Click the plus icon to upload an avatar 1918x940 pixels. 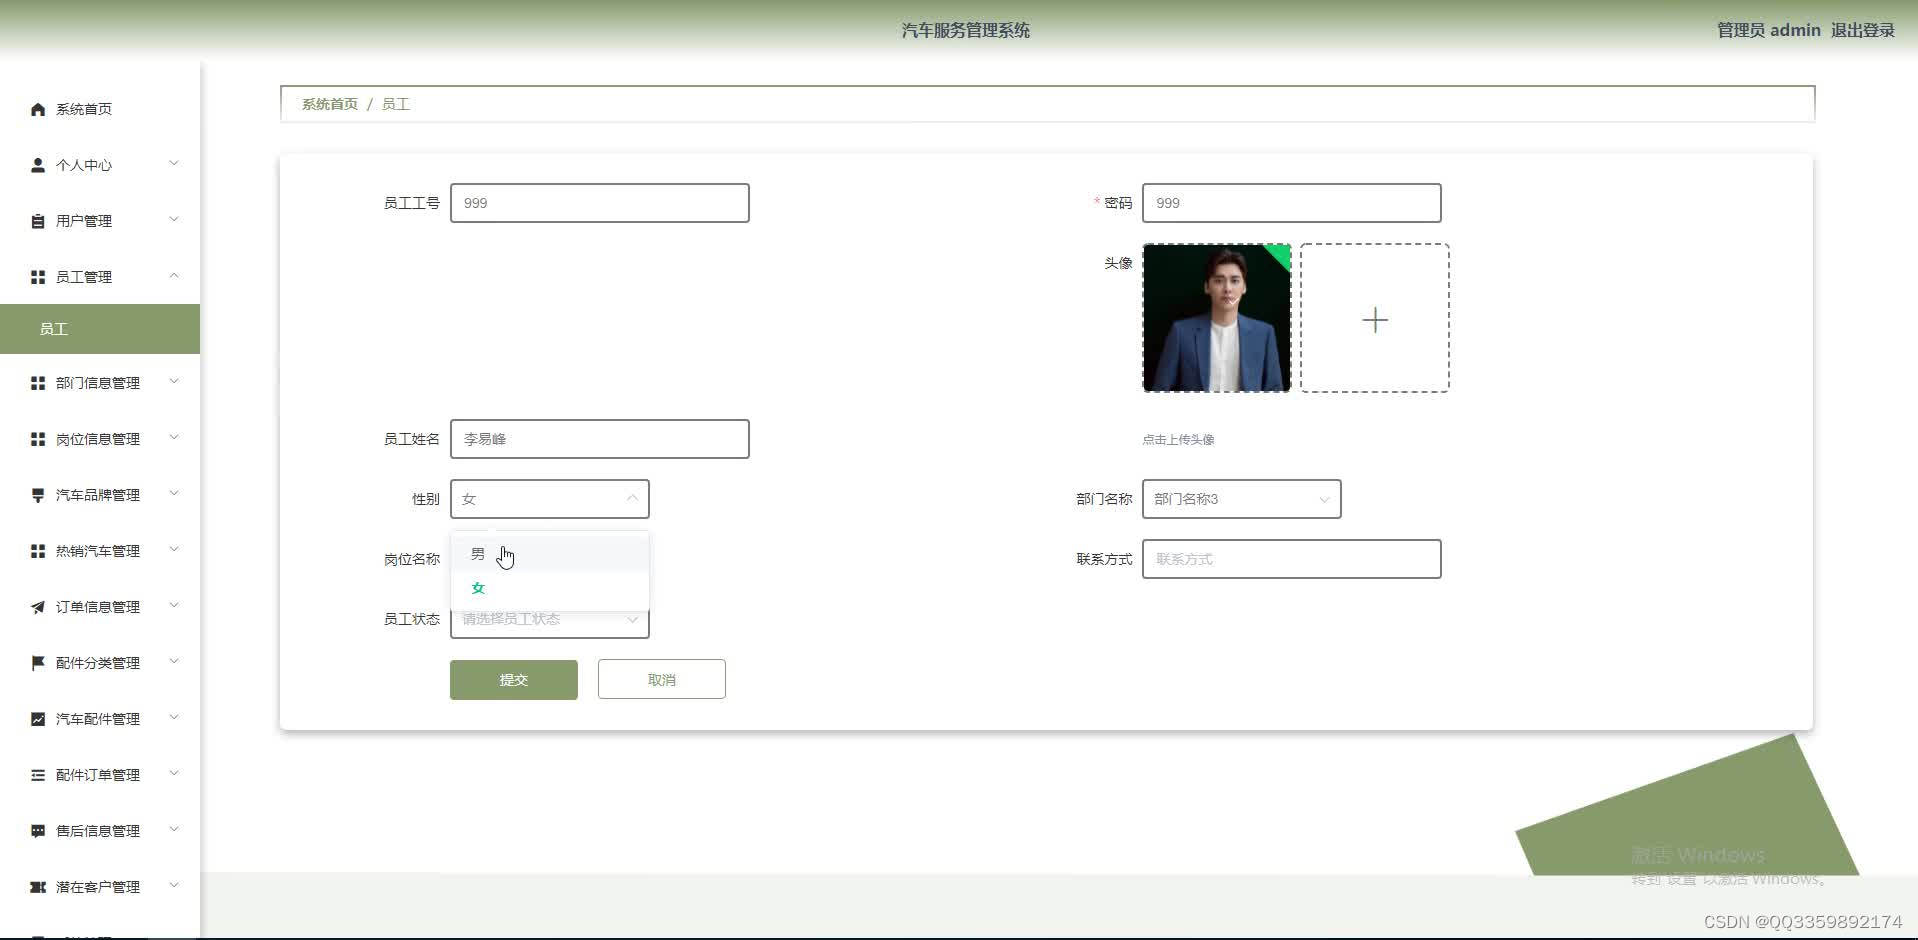click(1375, 319)
